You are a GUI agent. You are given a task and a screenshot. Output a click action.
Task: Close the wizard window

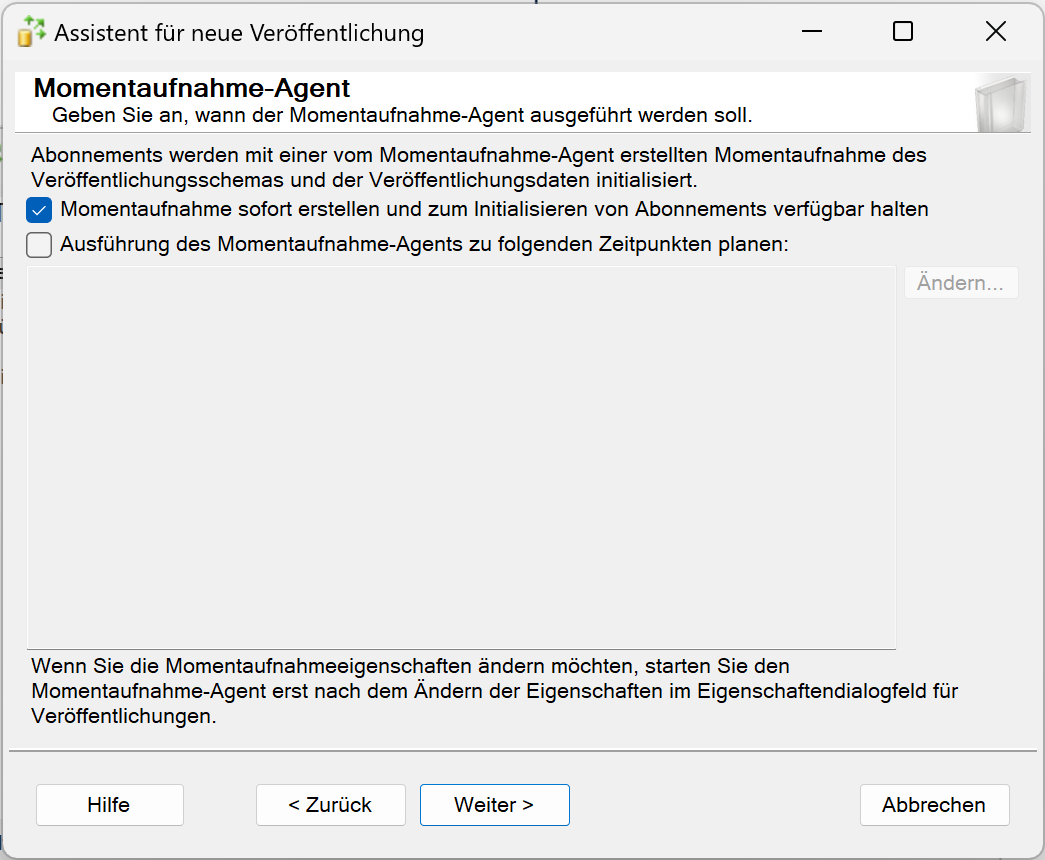[x=996, y=31]
